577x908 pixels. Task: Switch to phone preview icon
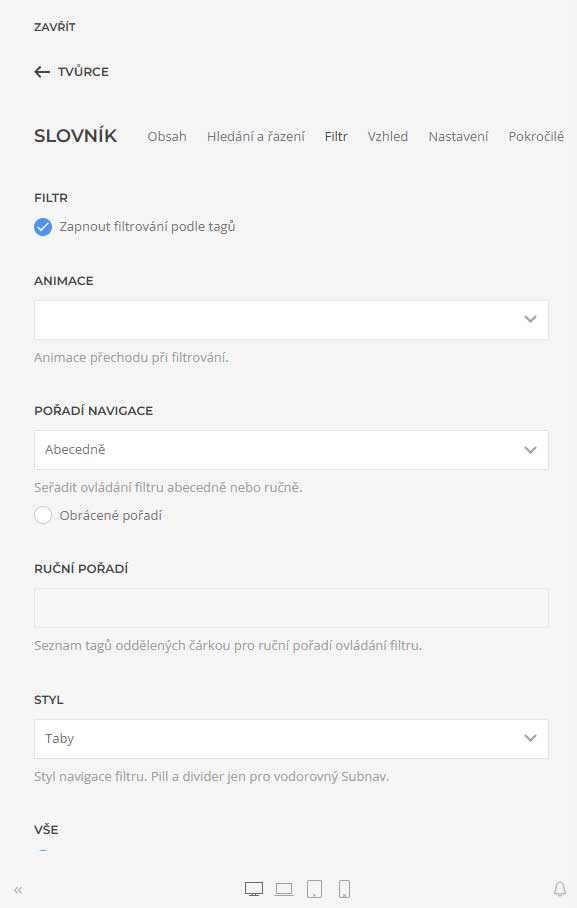click(x=344, y=889)
